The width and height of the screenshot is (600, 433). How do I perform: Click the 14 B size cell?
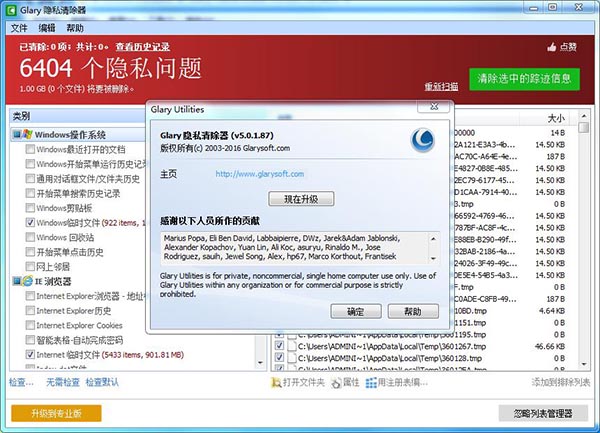(x=558, y=133)
